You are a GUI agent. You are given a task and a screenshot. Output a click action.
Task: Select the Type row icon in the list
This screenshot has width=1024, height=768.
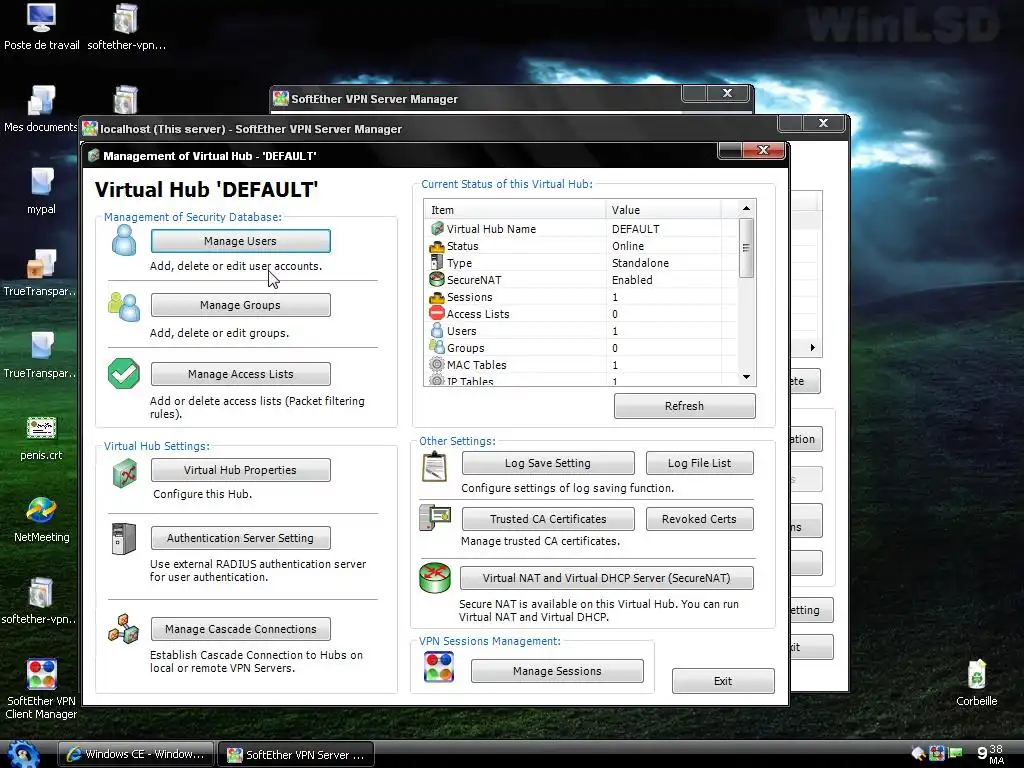click(x=436, y=263)
